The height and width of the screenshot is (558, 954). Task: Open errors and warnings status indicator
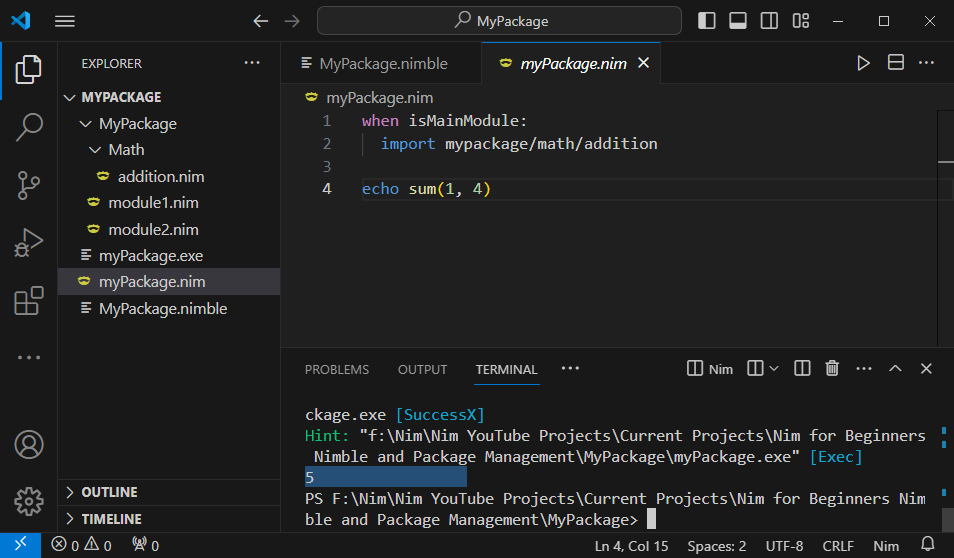(82, 545)
